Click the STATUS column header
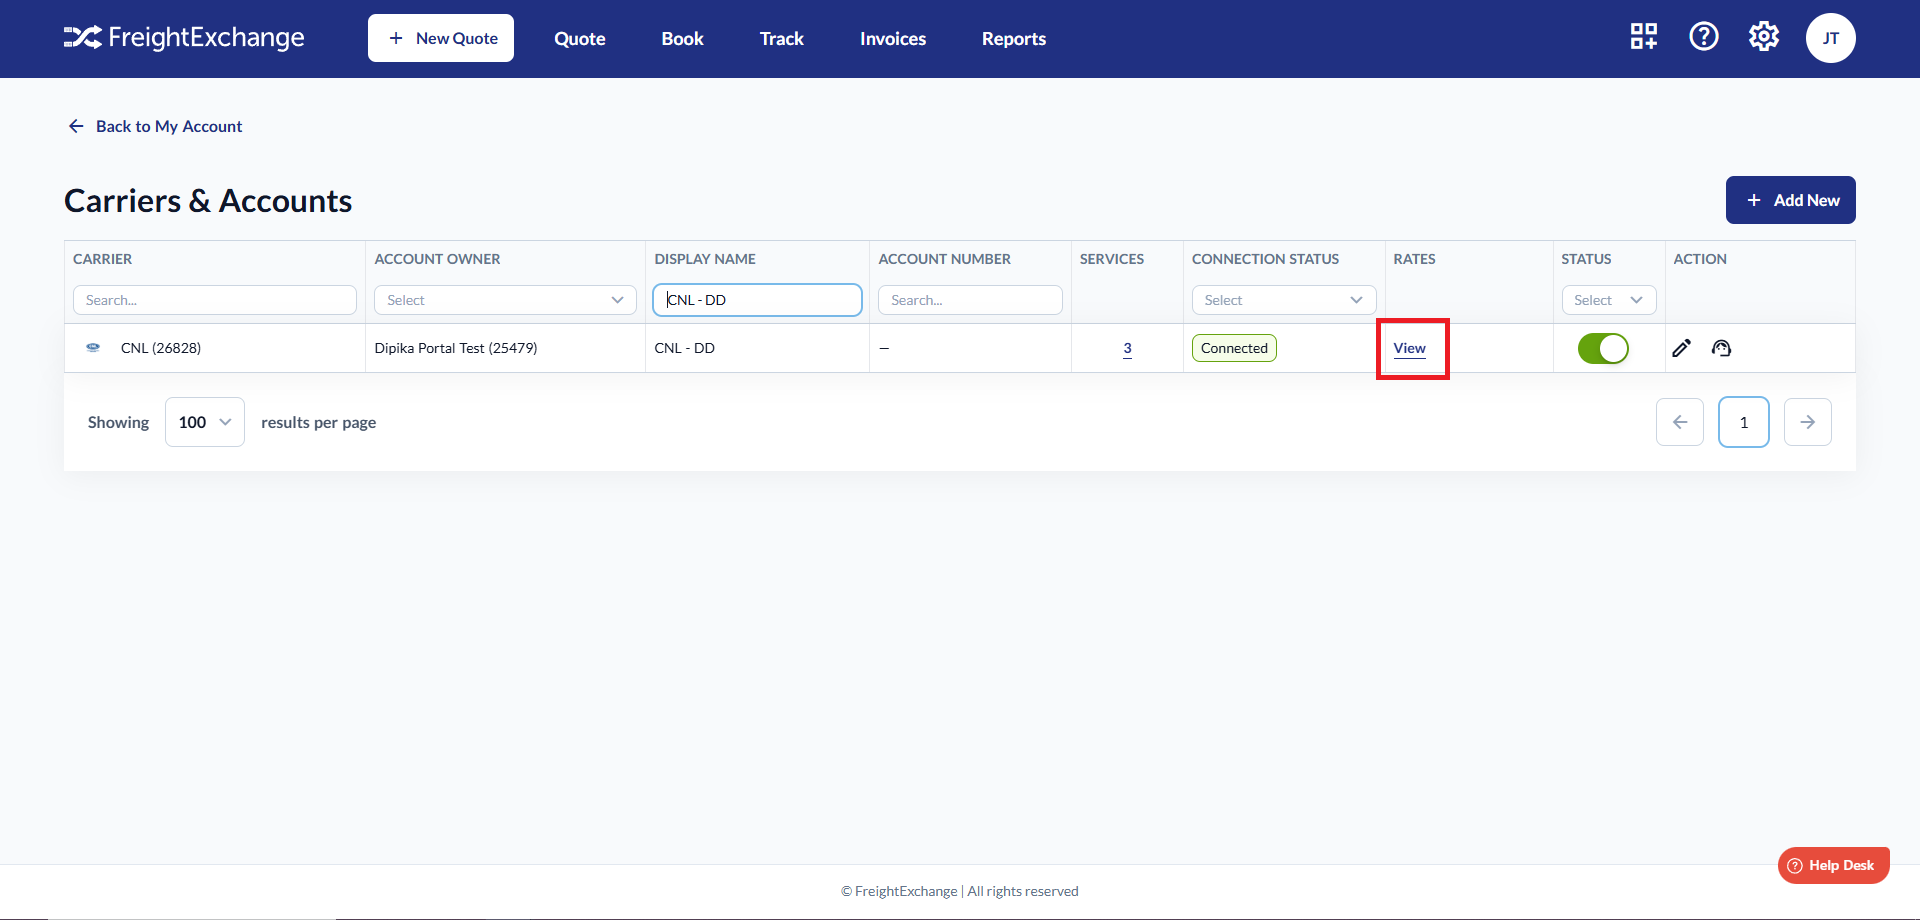This screenshot has width=1920, height=920. coord(1587,259)
